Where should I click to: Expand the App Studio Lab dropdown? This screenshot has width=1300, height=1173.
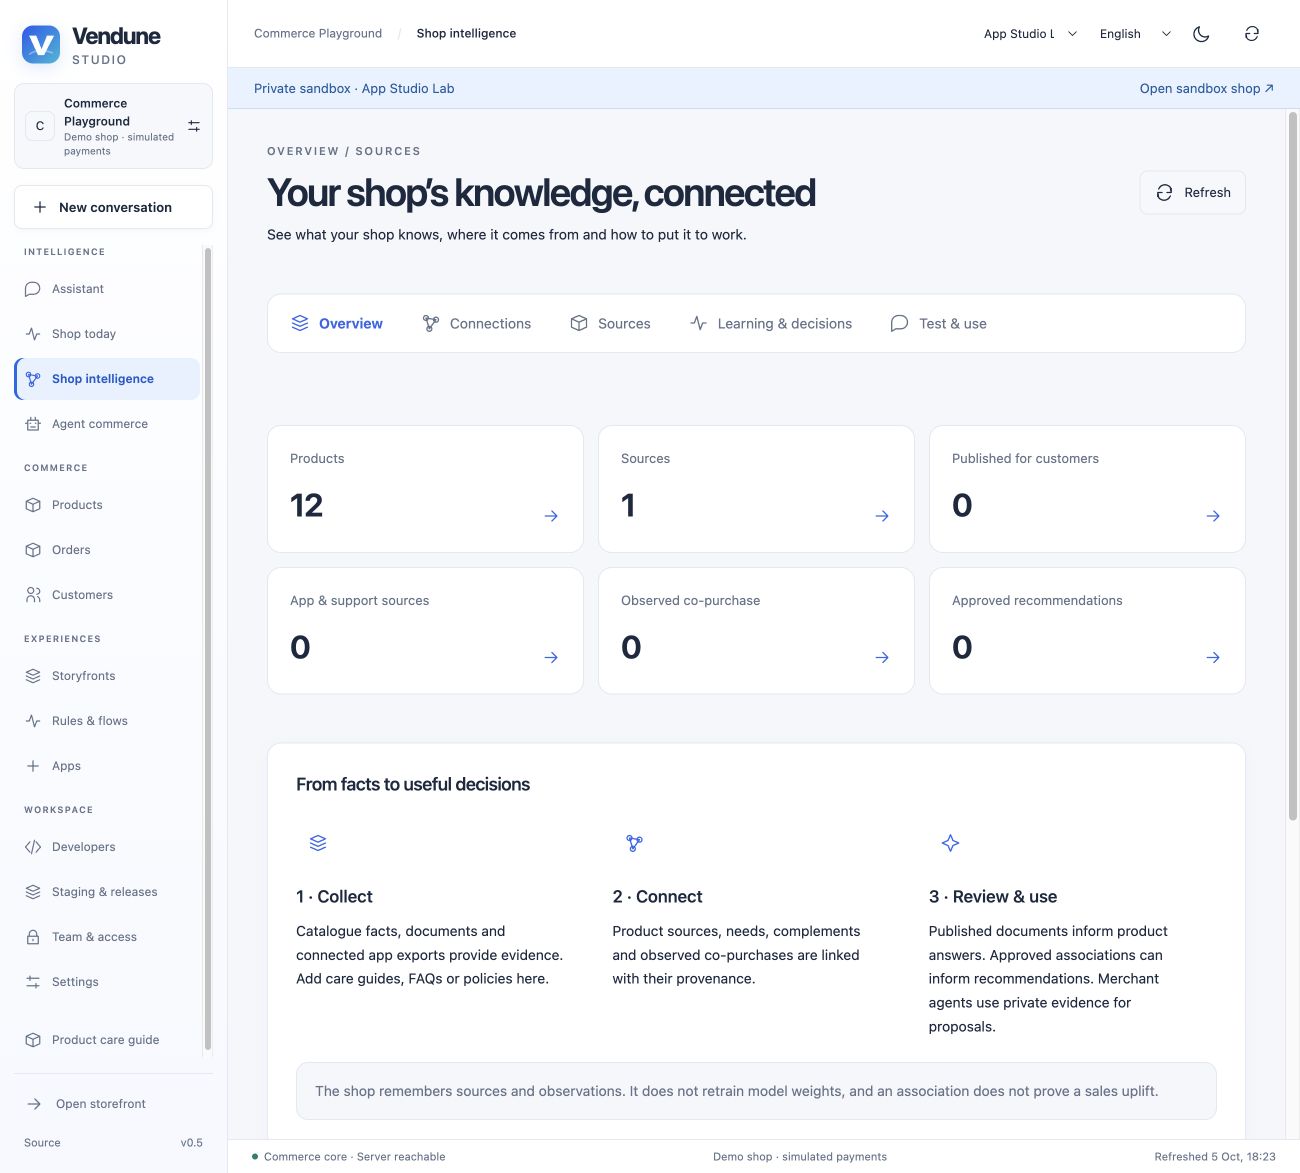(1030, 34)
